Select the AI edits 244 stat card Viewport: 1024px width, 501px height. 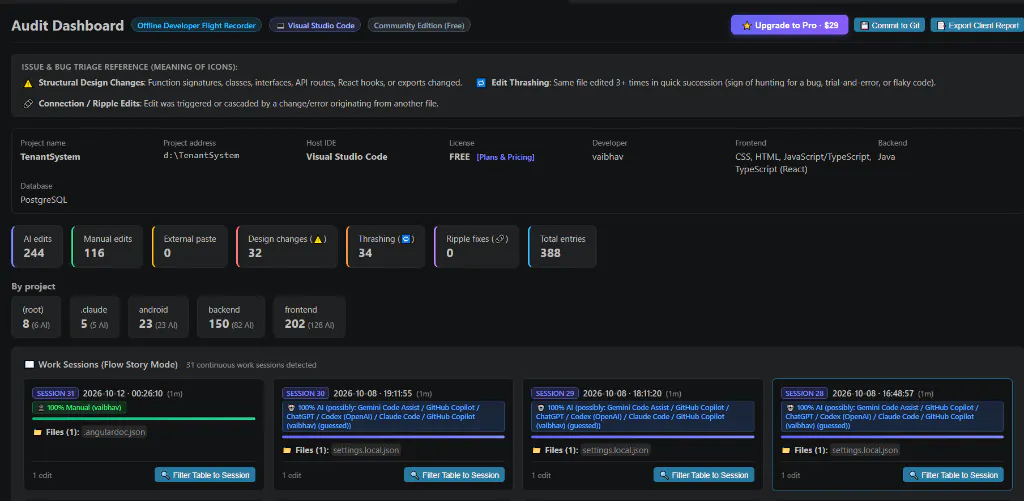coord(37,246)
